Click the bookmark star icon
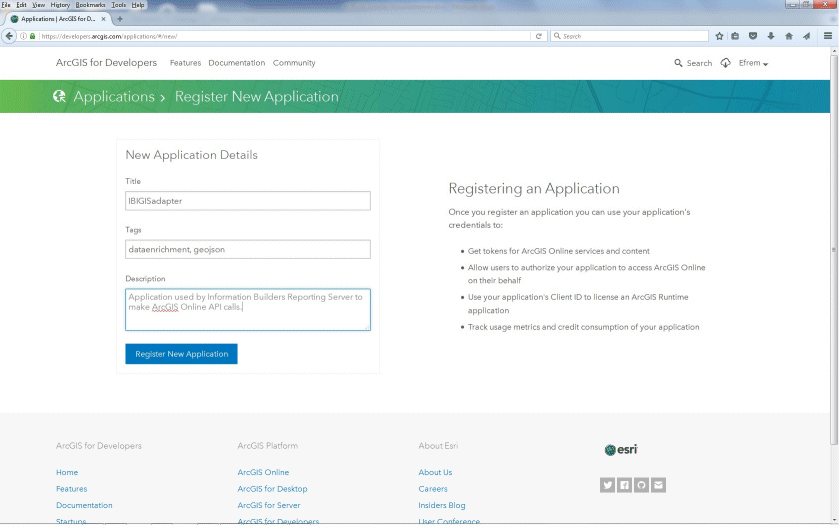 pos(719,36)
